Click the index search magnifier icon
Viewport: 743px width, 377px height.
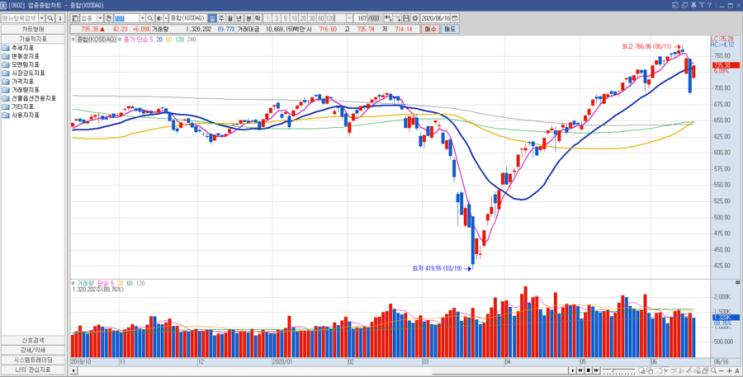(x=150, y=18)
